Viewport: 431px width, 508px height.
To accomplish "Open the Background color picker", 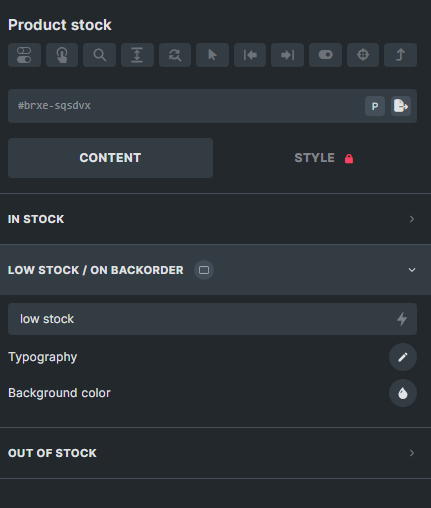I will pos(403,393).
